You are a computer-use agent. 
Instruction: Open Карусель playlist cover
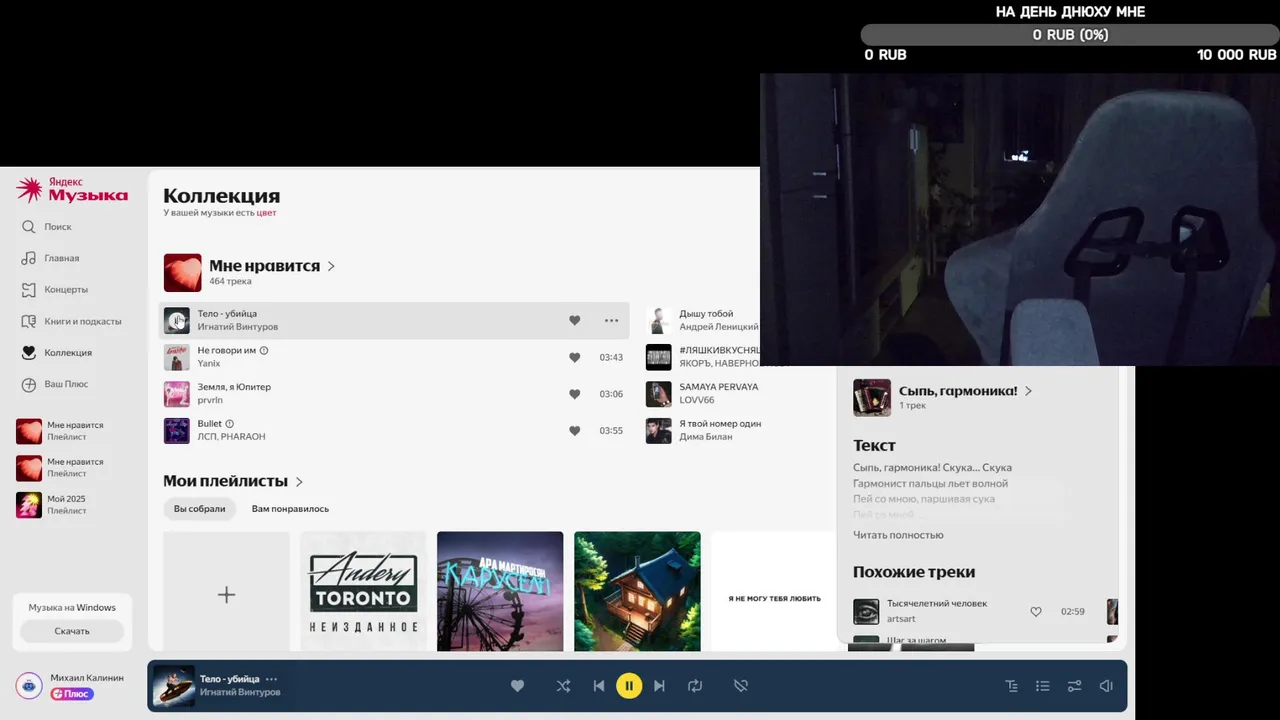tap(500, 592)
